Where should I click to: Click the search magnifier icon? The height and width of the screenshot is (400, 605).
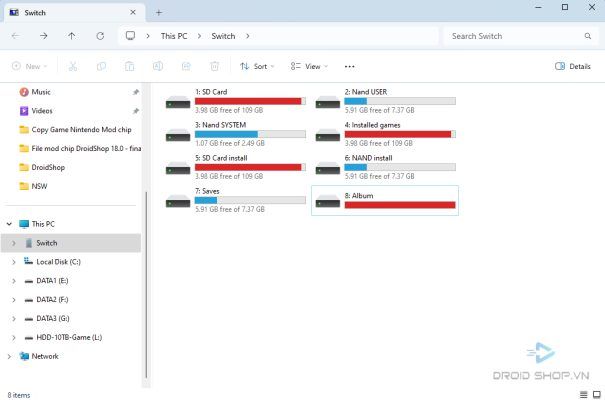(x=588, y=36)
